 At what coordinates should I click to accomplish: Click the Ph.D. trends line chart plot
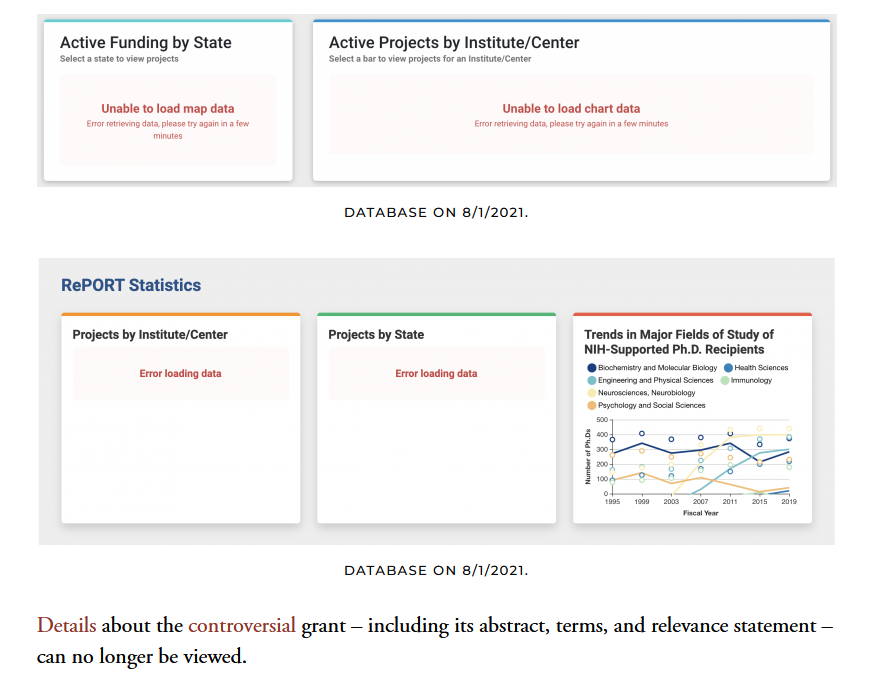(x=700, y=457)
